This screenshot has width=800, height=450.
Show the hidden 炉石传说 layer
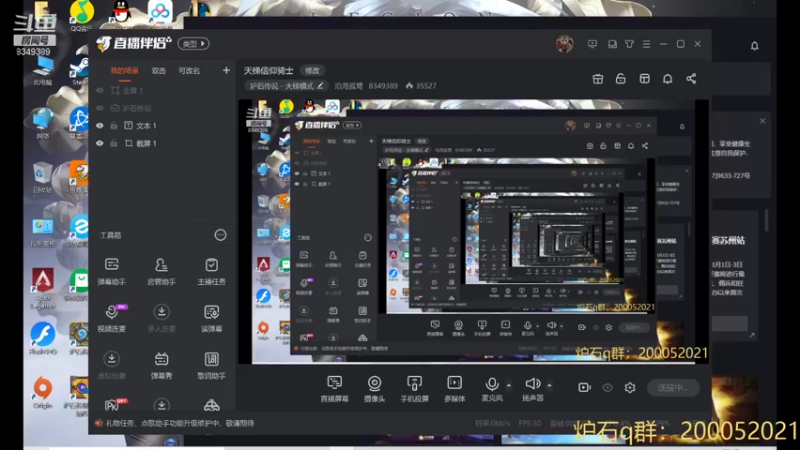click(100, 108)
